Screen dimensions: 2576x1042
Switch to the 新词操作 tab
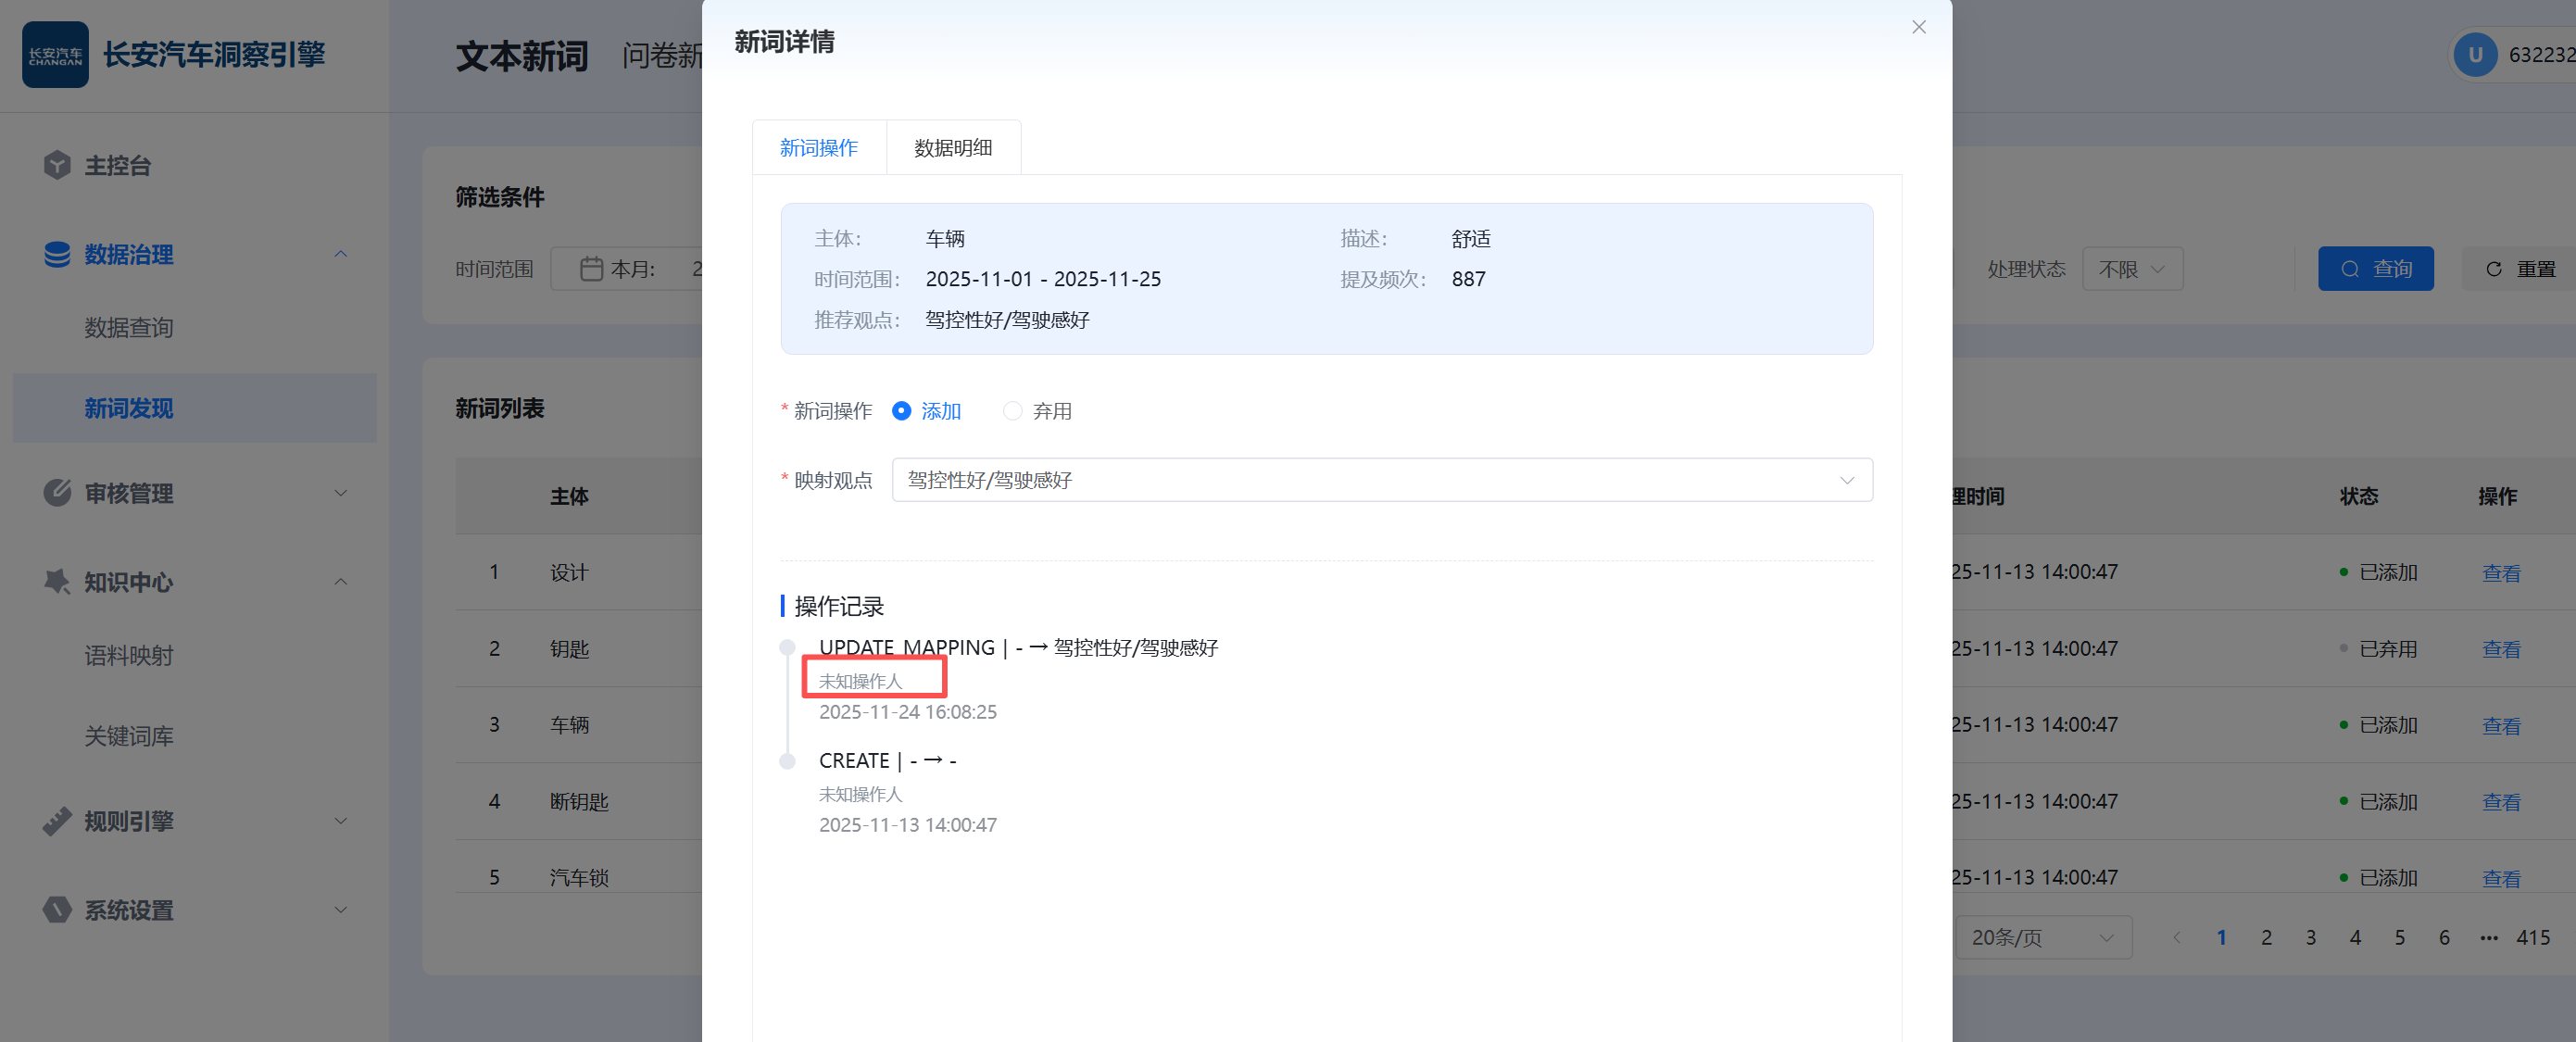point(818,148)
